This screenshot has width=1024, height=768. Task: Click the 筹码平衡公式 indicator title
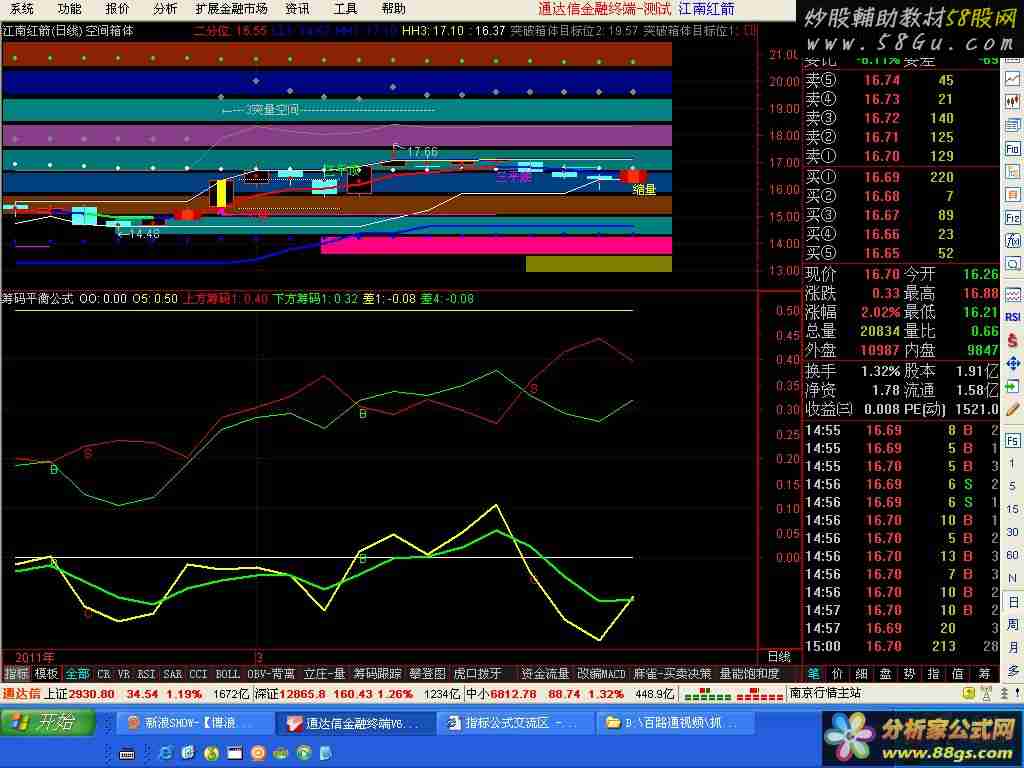[37, 298]
